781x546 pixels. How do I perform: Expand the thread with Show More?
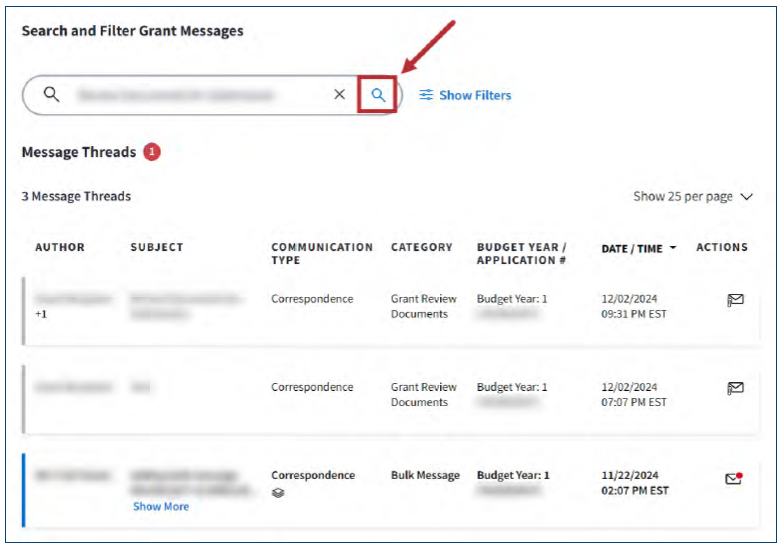(x=161, y=506)
